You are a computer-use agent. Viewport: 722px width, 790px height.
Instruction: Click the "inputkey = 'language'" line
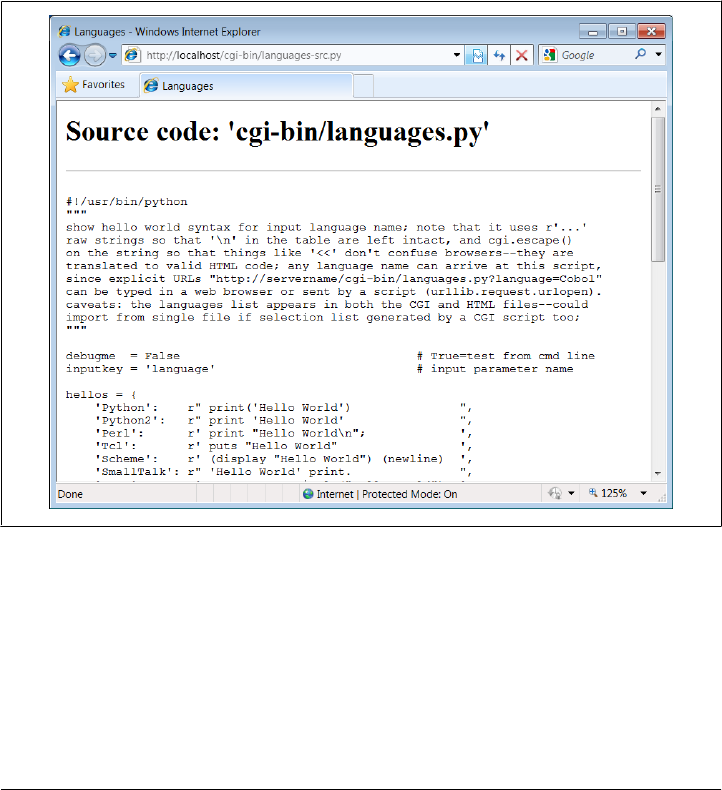tap(140, 369)
